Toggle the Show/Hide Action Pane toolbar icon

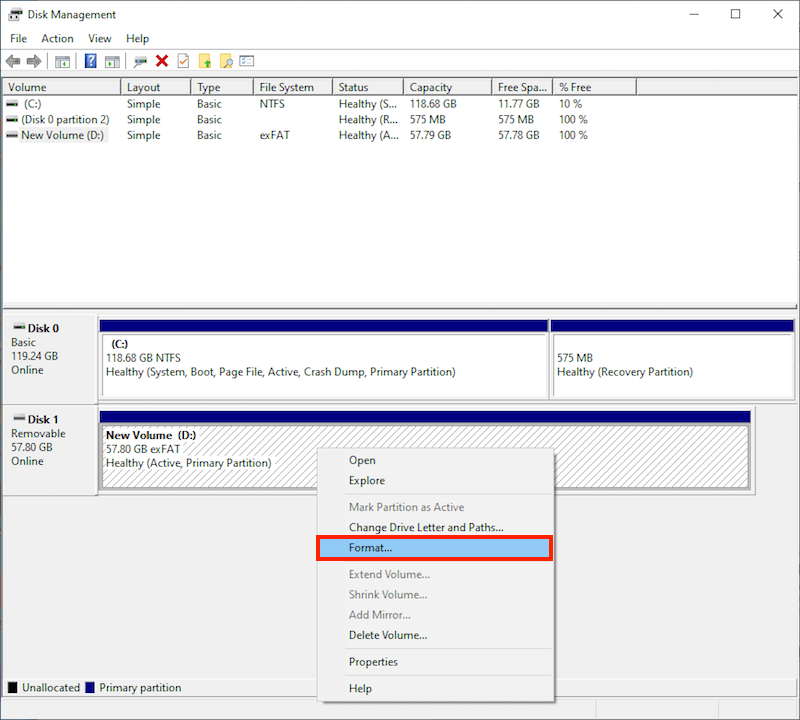pos(114,60)
